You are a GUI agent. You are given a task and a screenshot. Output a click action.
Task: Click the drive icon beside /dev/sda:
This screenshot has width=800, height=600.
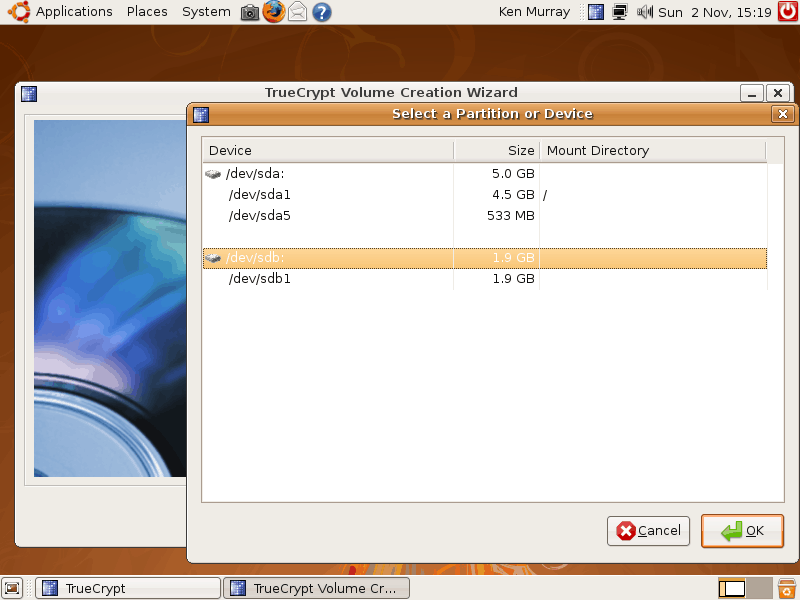213,174
